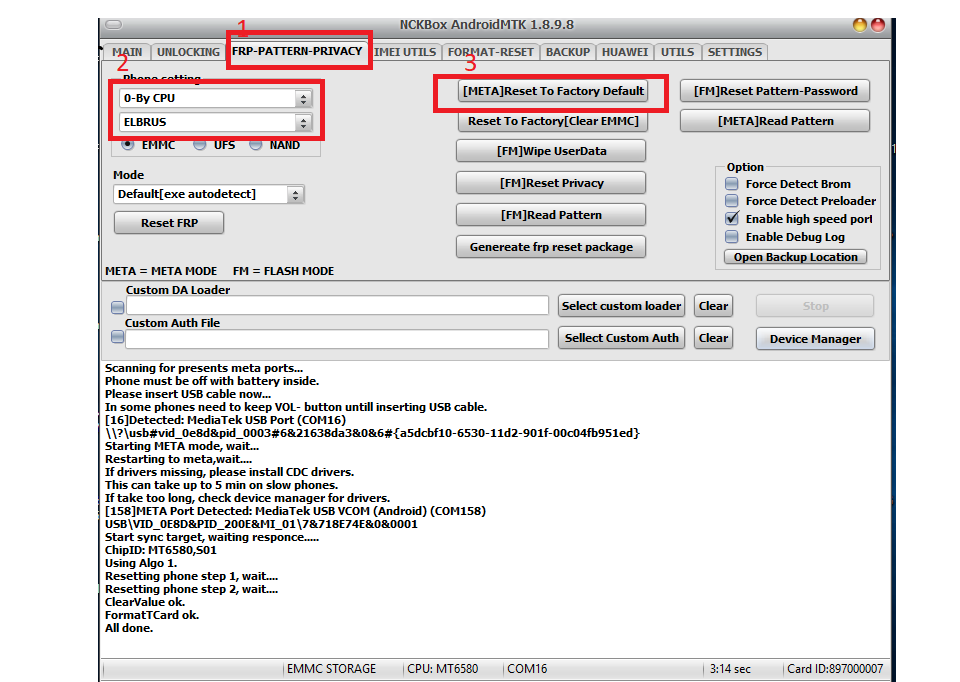Switch to the MAIN tab
The image size is (960, 682).
pos(127,52)
